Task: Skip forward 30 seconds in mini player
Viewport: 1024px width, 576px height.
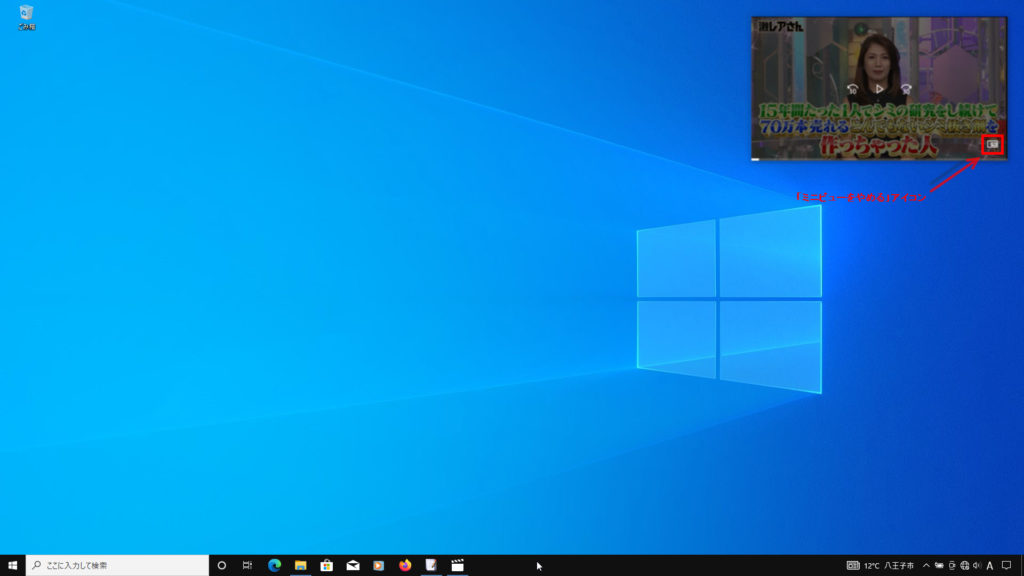Action: pos(907,88)
